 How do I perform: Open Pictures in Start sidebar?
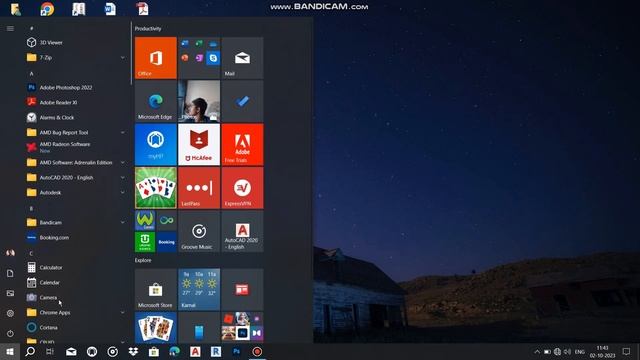[x=10, y=293]
